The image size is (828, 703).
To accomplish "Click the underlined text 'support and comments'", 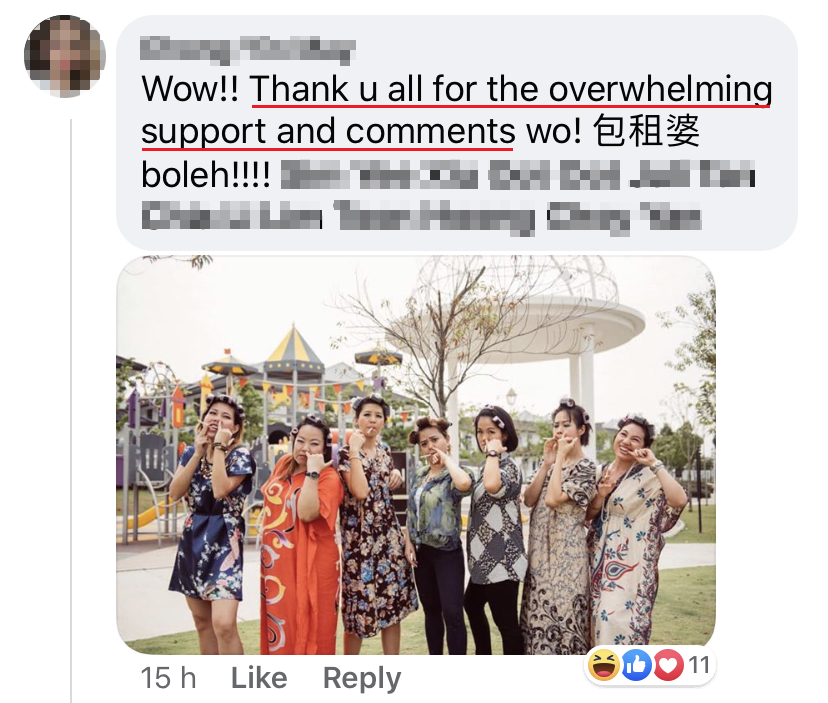I will [x=327, y=132].
